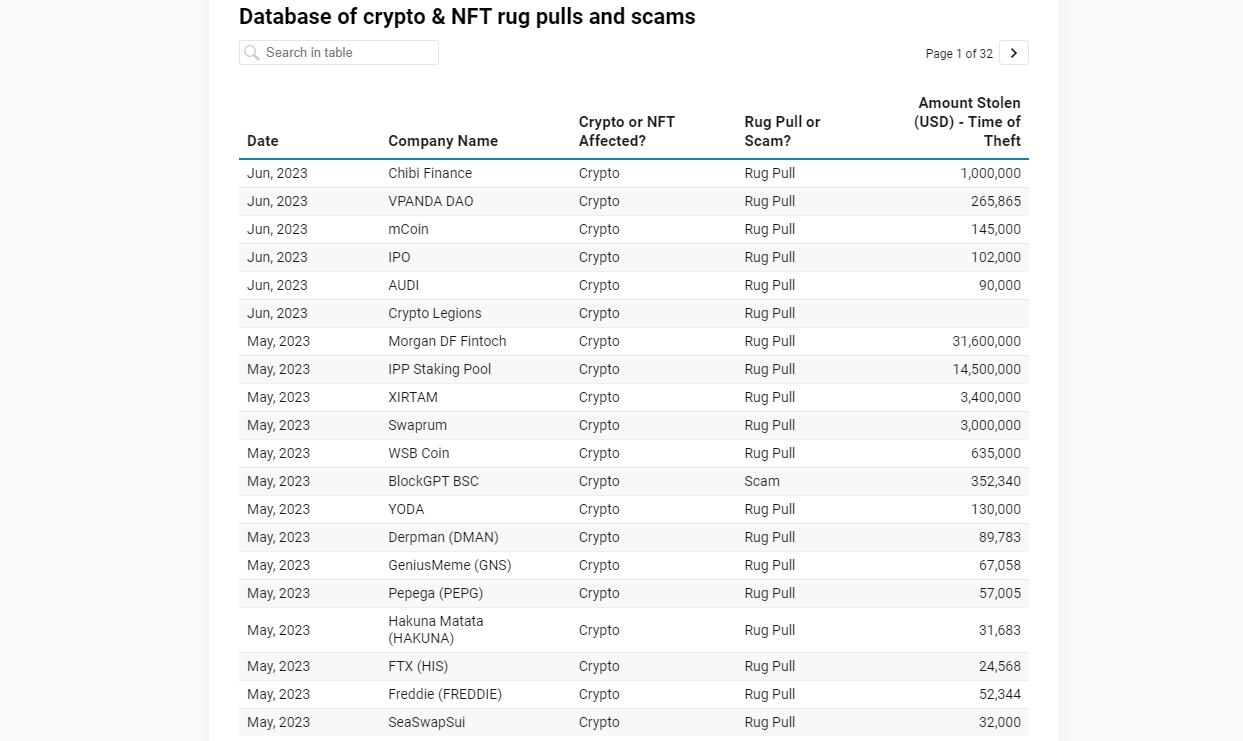
Task: Click the VPANDA DAO company name
Action: (x=431, y=201)
